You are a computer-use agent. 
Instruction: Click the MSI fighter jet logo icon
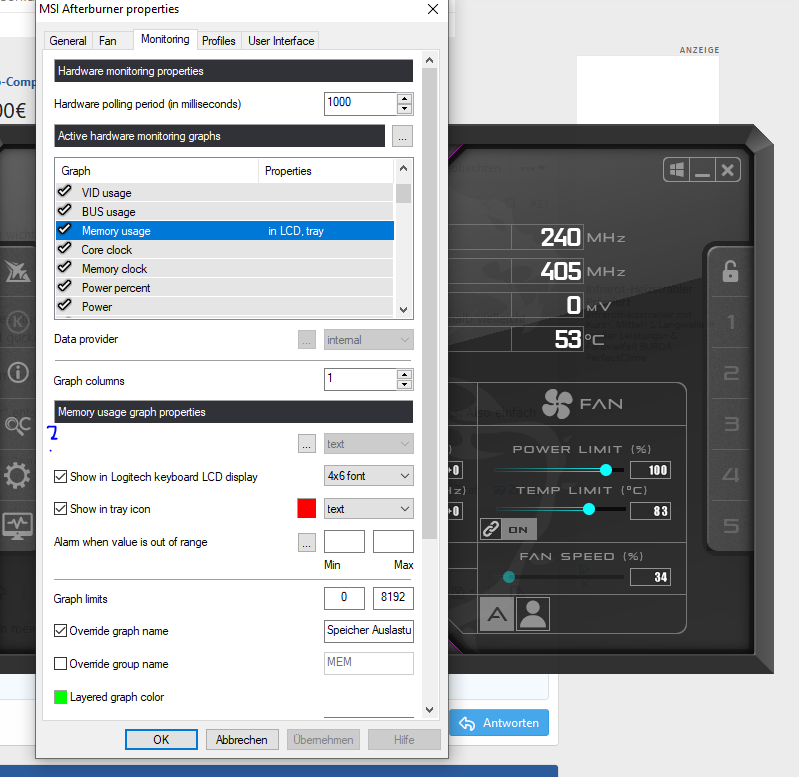tap(18, 272)
